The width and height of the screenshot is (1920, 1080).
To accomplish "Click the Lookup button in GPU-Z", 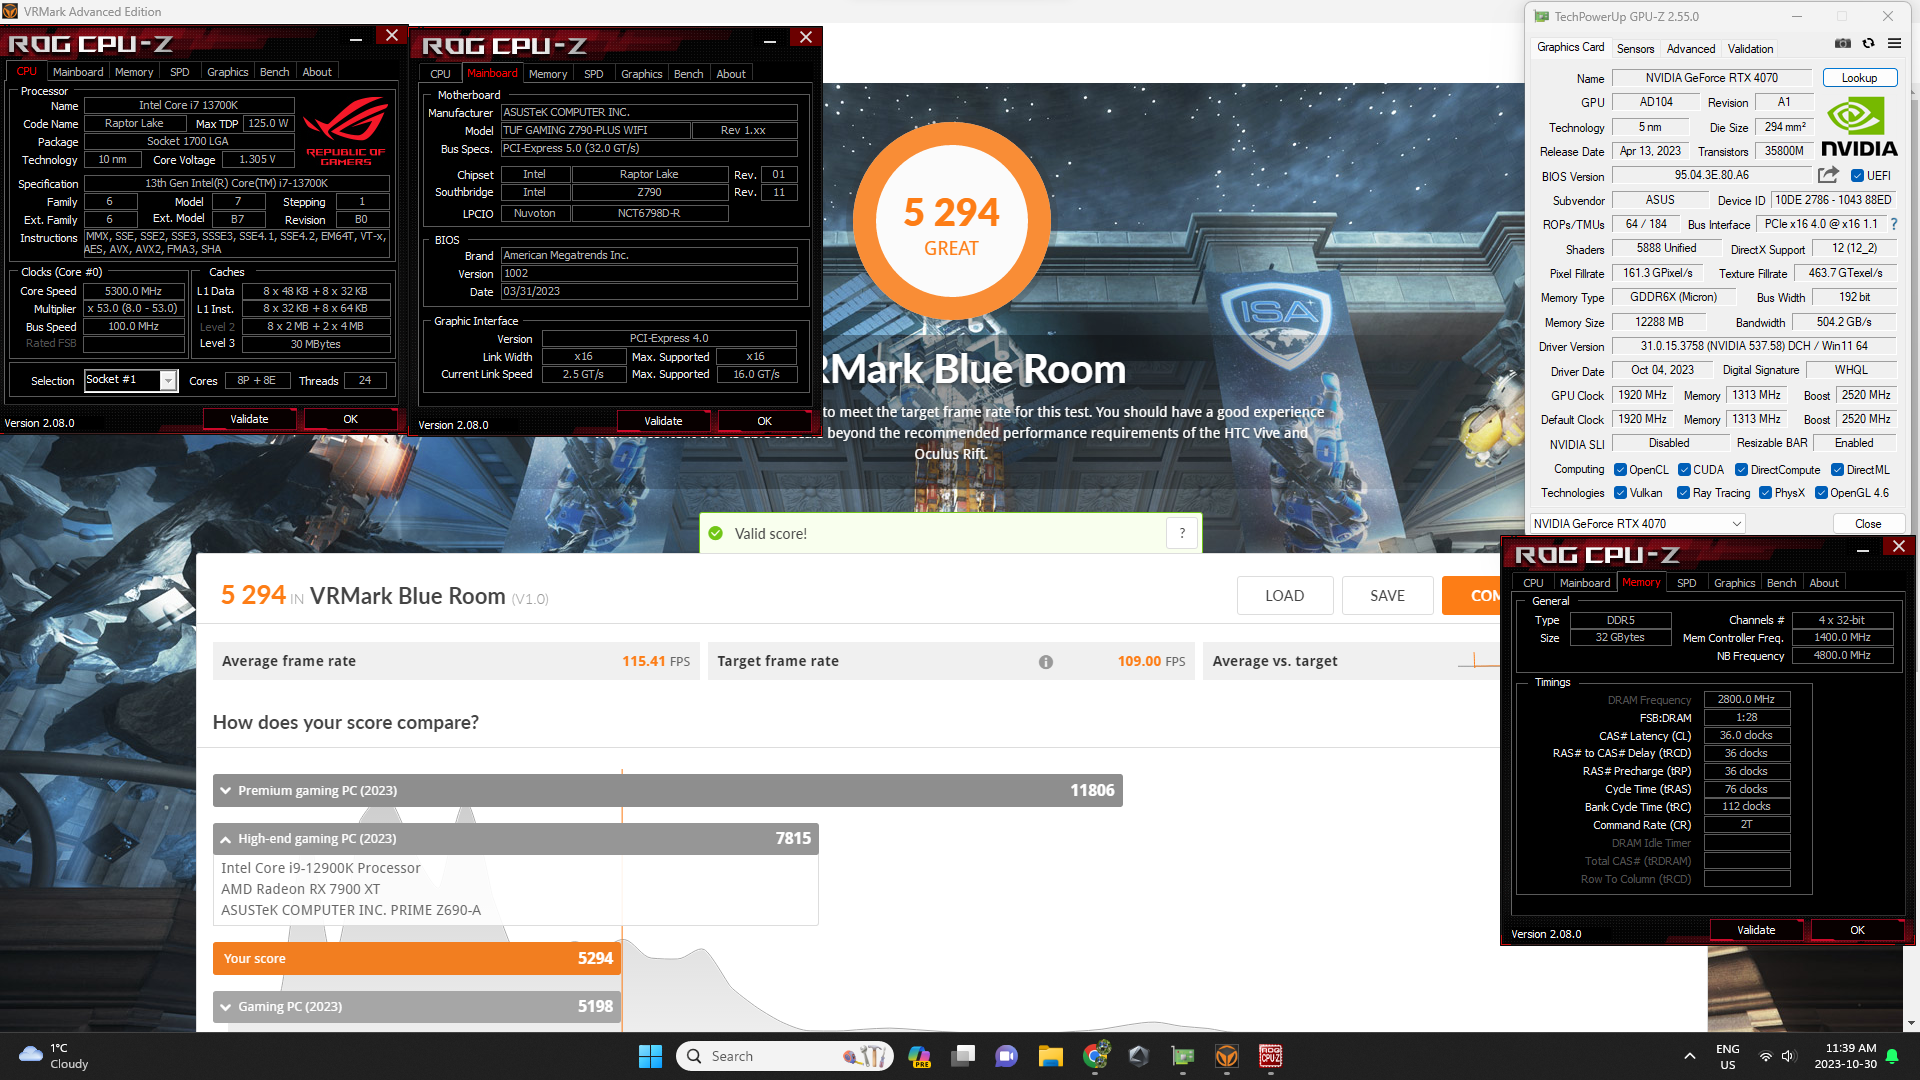I will [1859, 78].
